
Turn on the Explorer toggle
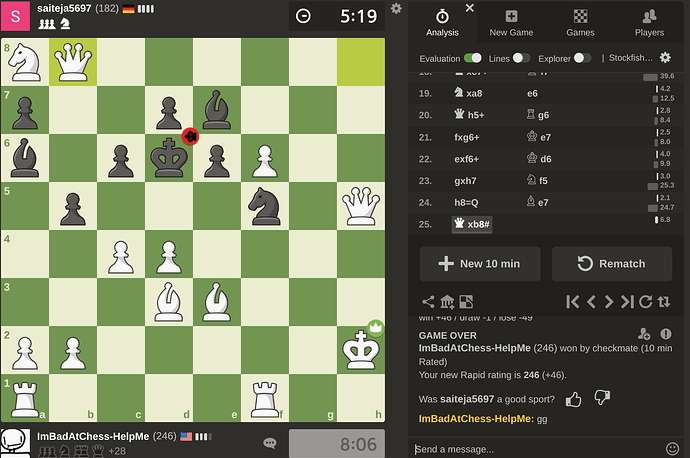[582, 58]
